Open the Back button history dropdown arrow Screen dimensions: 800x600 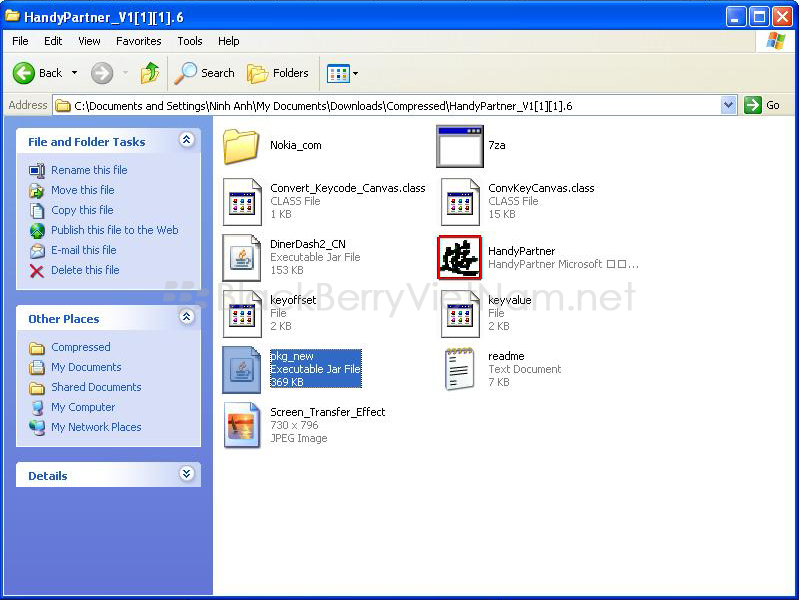click(74, 73)
